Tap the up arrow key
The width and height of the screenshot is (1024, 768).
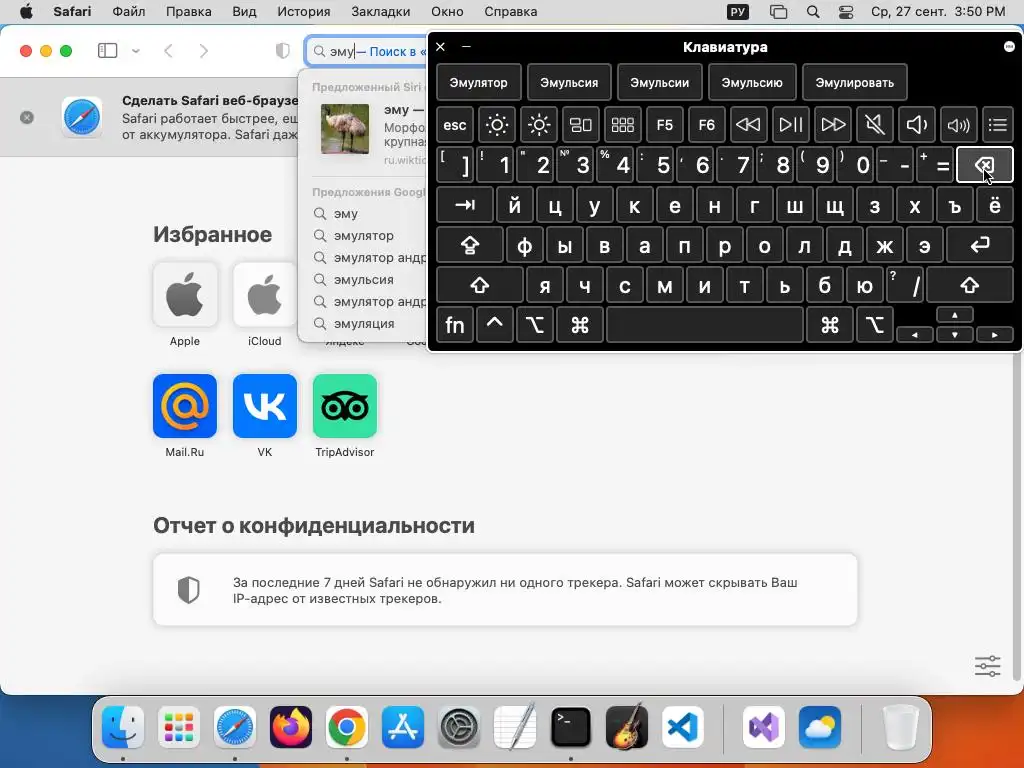point(955,315)
